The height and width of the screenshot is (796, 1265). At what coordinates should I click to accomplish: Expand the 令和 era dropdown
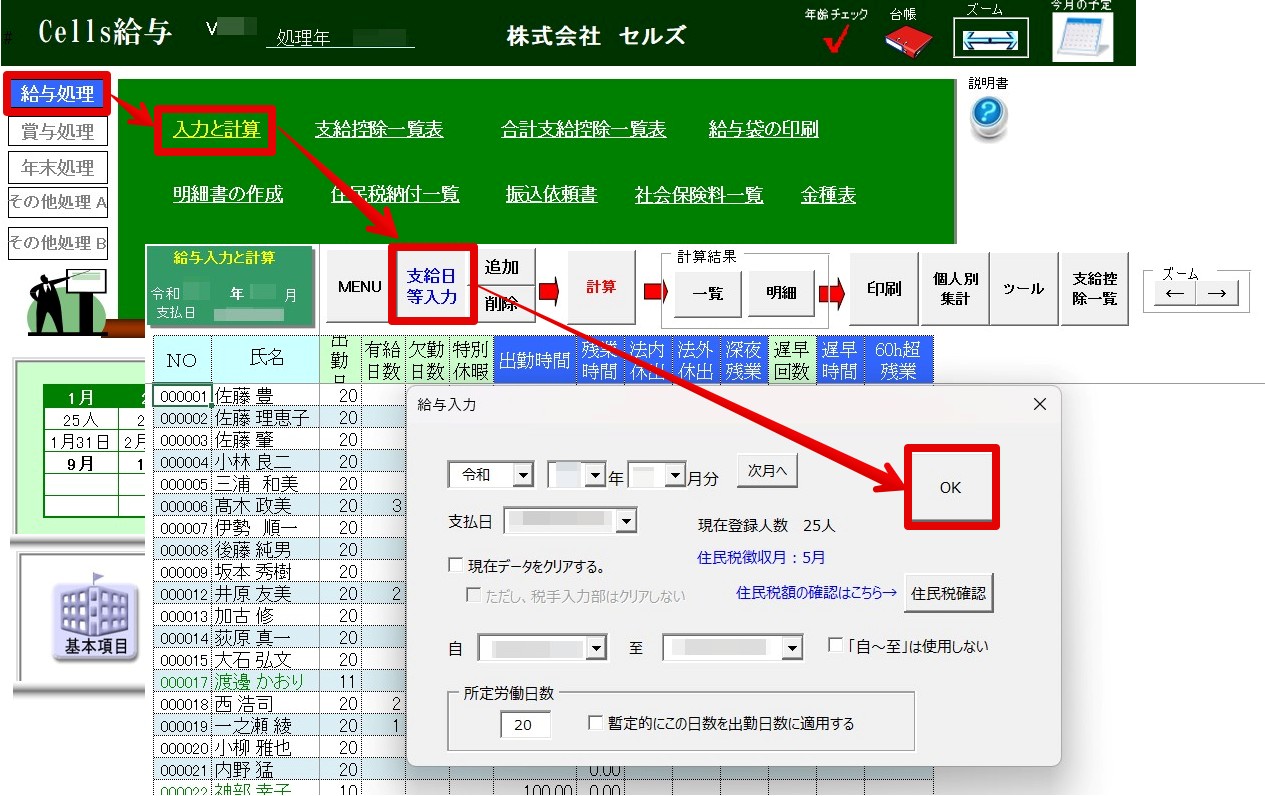[523, 475]
